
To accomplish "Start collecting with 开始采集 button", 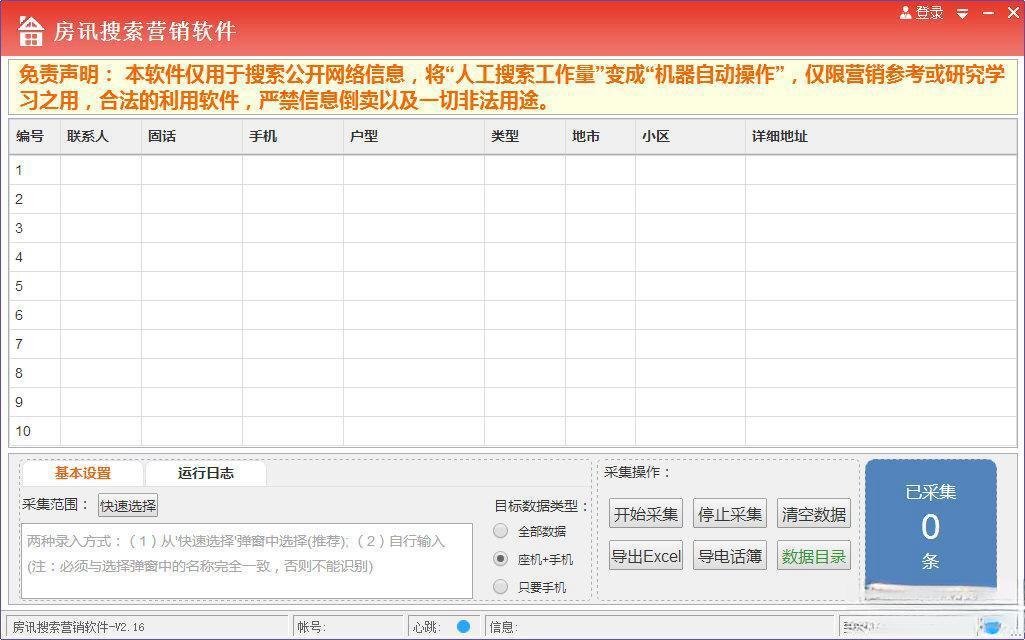I will 646,514.
